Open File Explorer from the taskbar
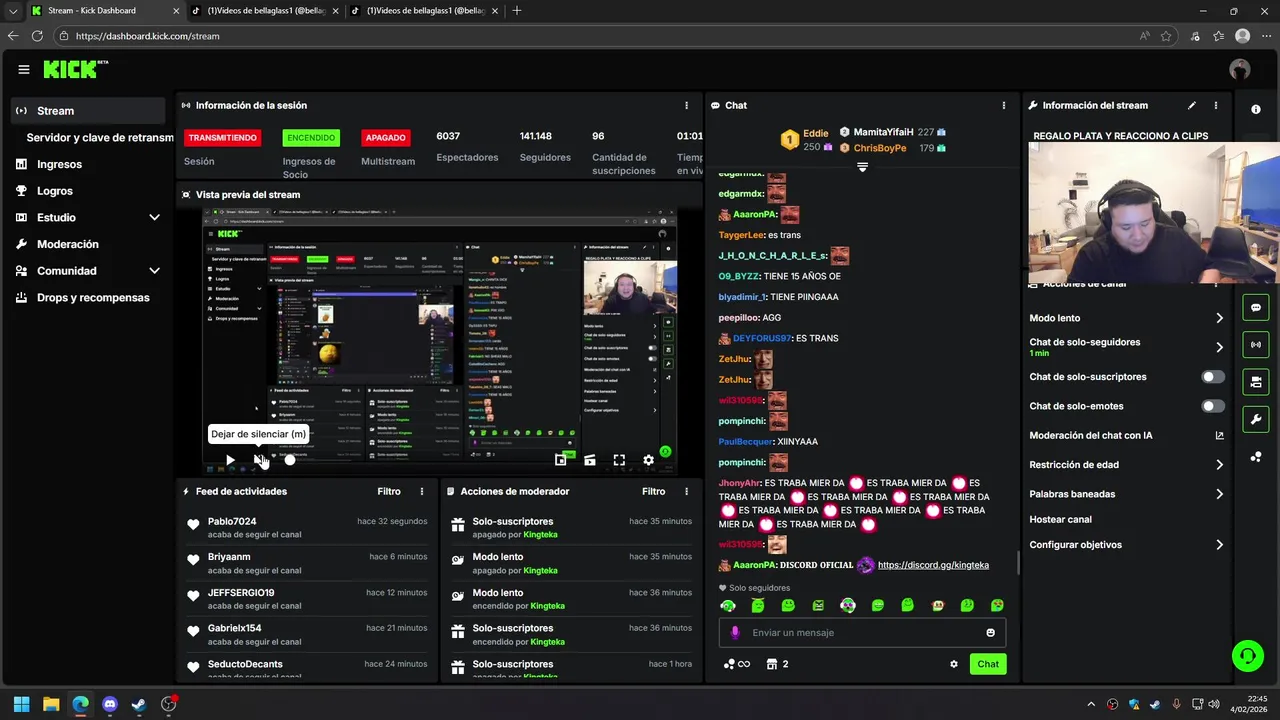Screen dimensions: 1280x720 point(51,704)
